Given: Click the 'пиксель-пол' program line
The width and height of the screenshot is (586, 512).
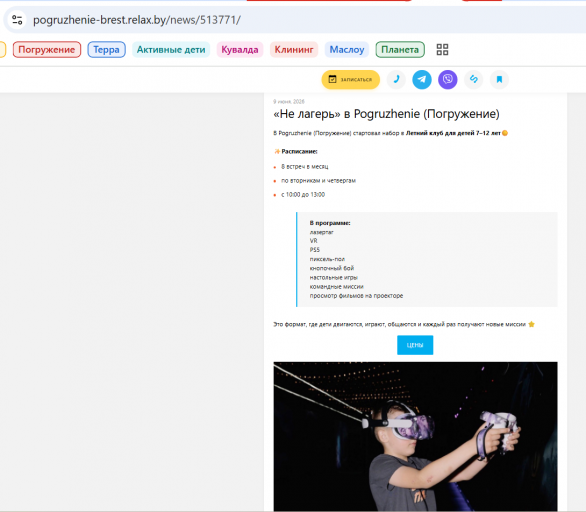Looking at the screenshot, I should 327,259.
